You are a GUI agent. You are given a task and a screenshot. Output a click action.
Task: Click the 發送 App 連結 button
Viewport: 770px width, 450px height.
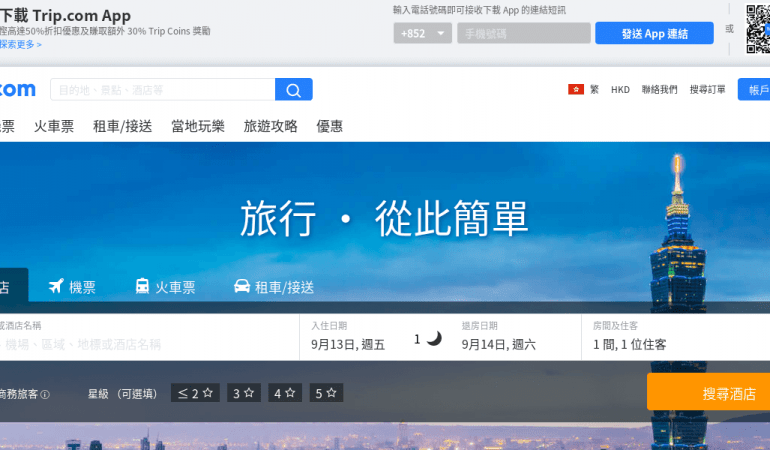tap(654, 33)
